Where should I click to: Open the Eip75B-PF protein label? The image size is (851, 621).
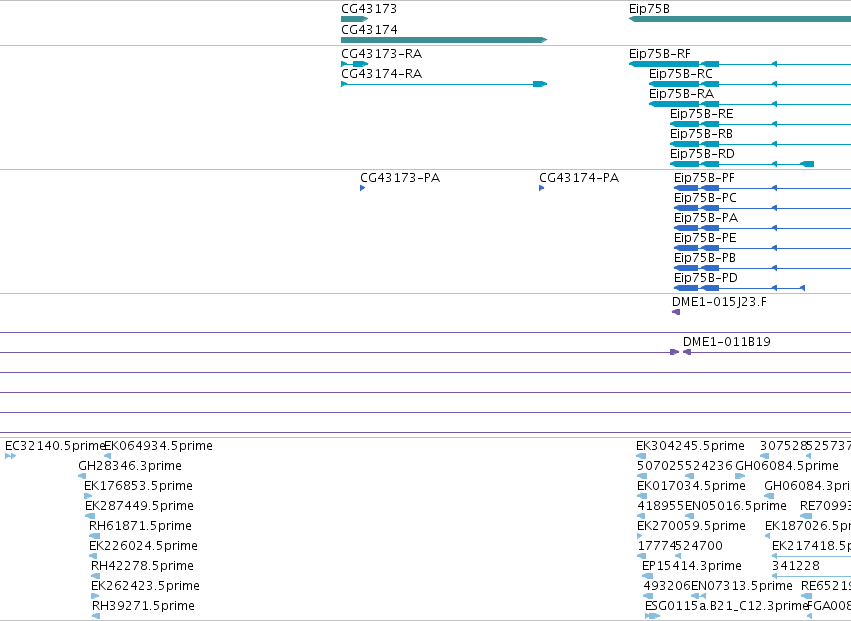704,178
